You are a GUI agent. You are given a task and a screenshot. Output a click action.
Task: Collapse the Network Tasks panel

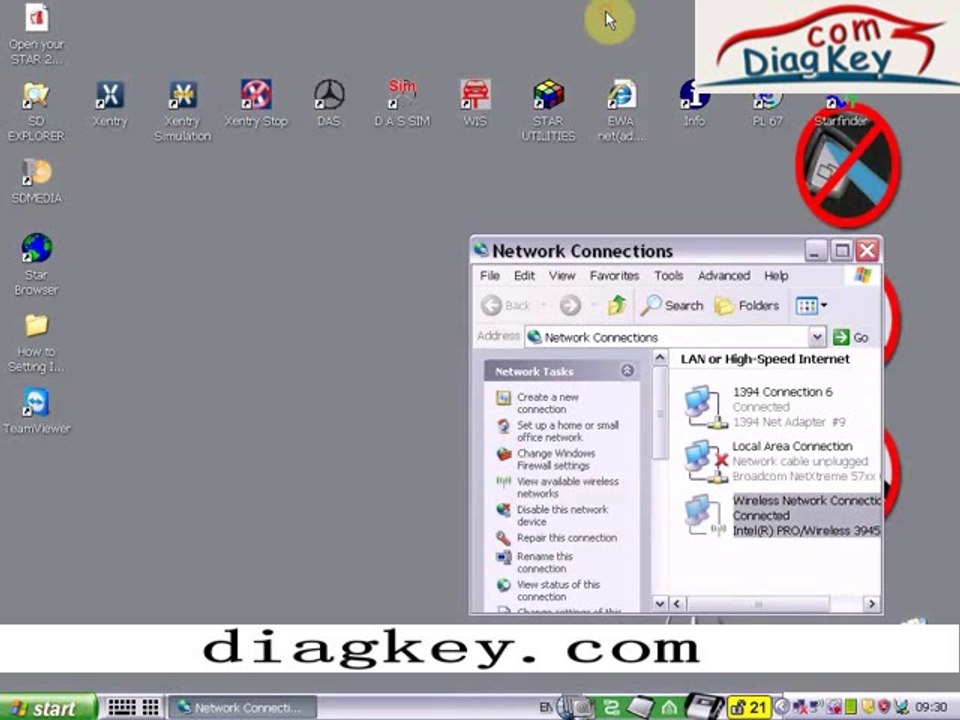(x=627, y=370)
